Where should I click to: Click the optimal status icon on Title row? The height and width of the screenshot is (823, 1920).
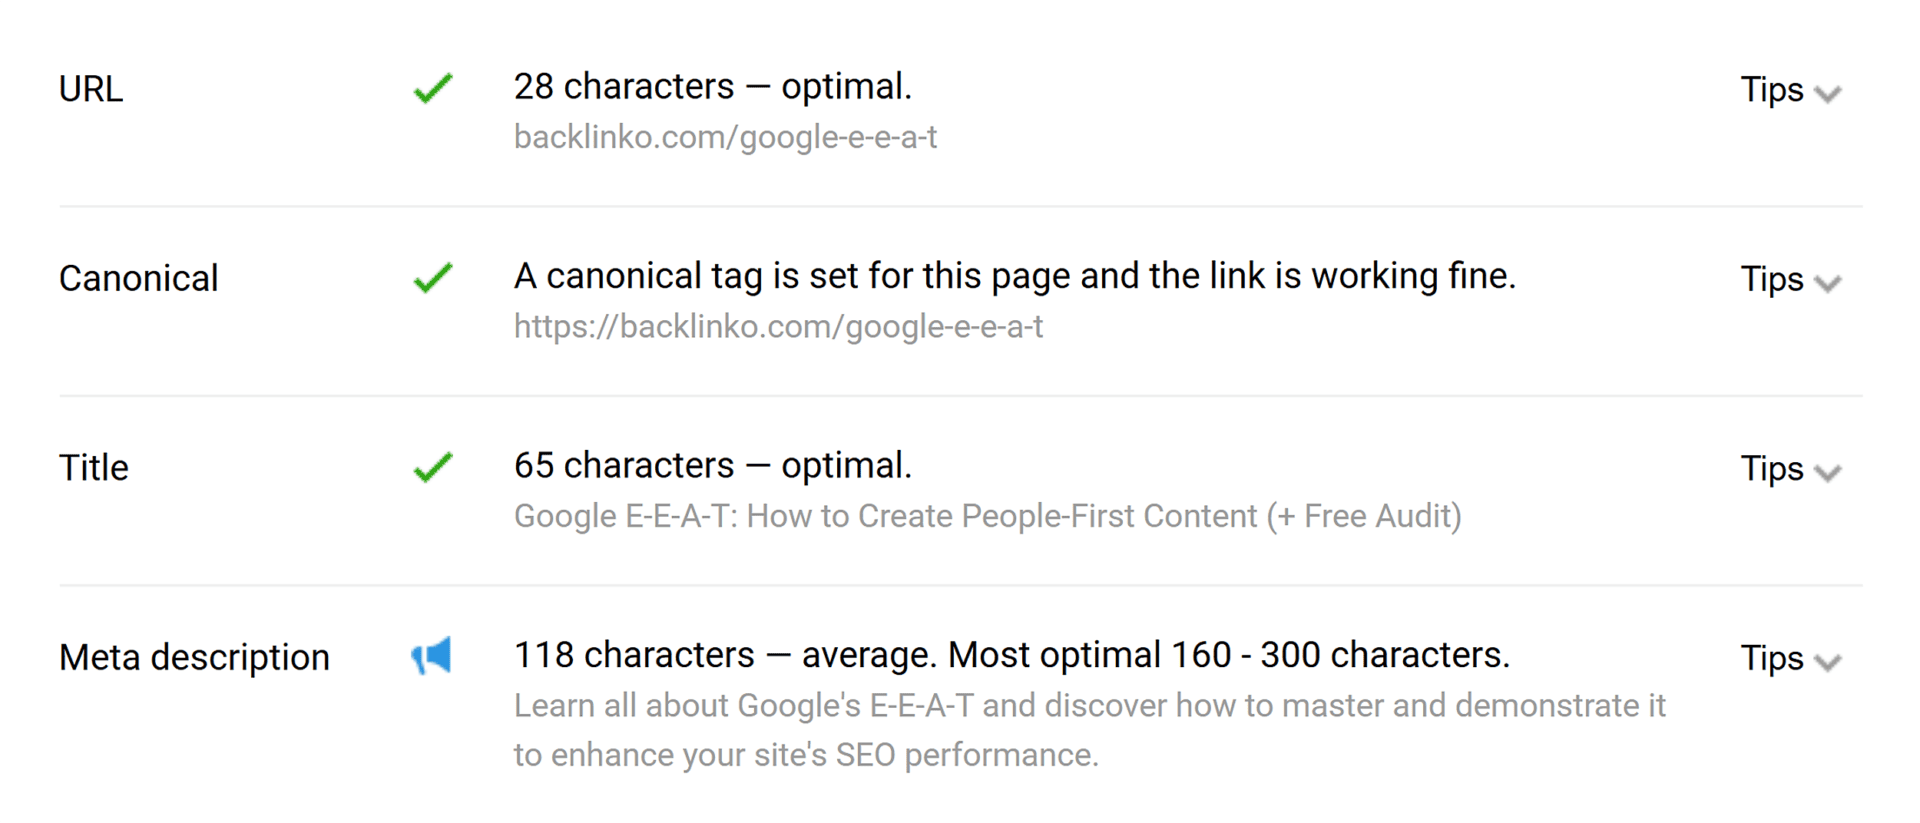click(x=433, y=467)
